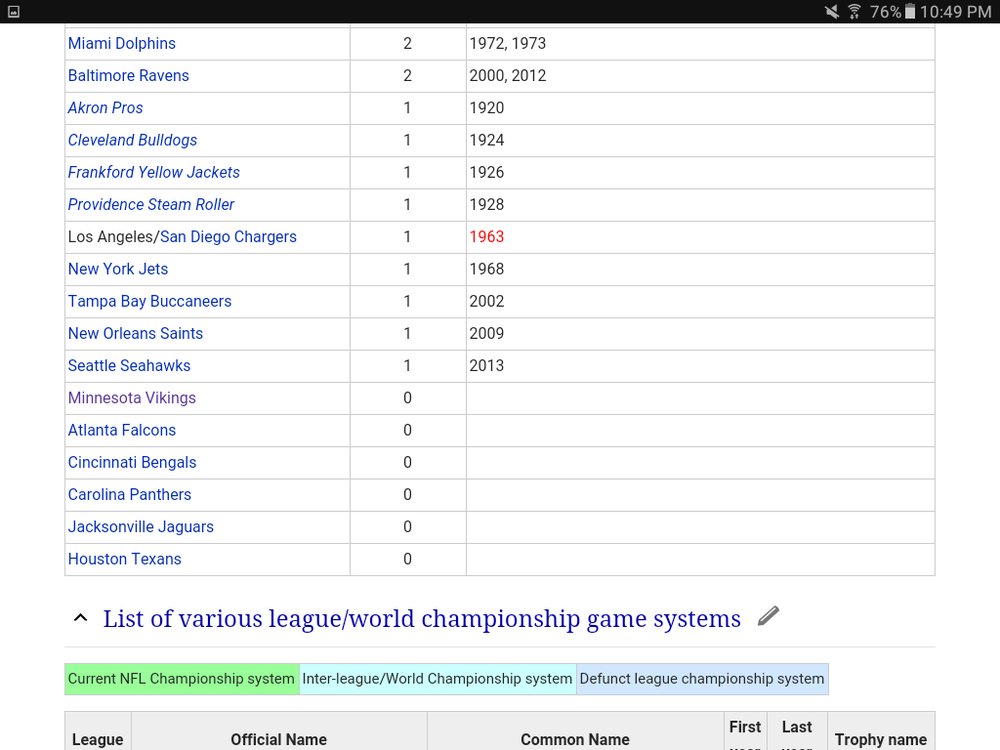Collapse the championship game systems section
Viewport: 1000px width, 750px height.
point(80,619)
